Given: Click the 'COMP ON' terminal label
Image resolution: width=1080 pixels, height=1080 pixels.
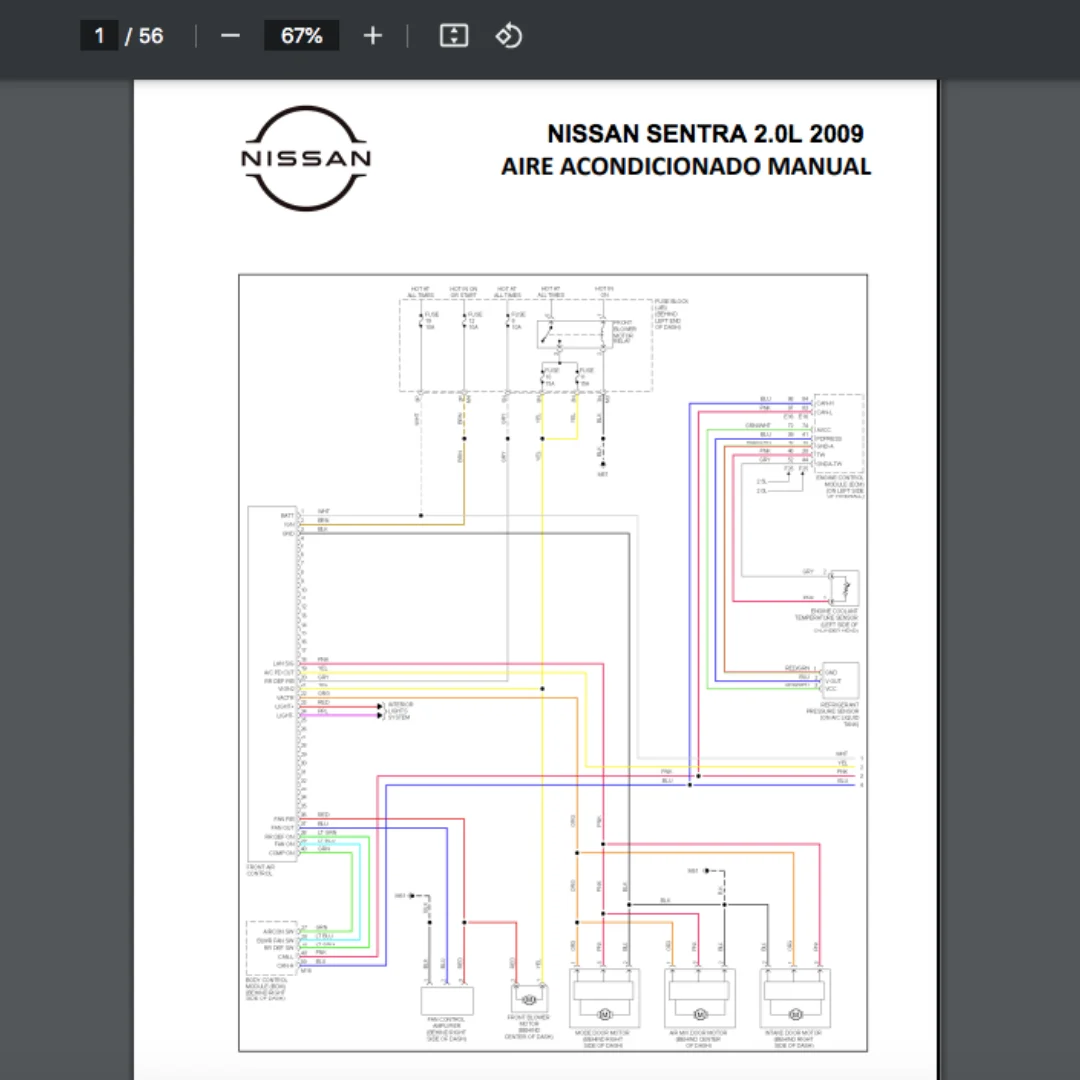Looking at the screenshot, I should coord(284,853).
